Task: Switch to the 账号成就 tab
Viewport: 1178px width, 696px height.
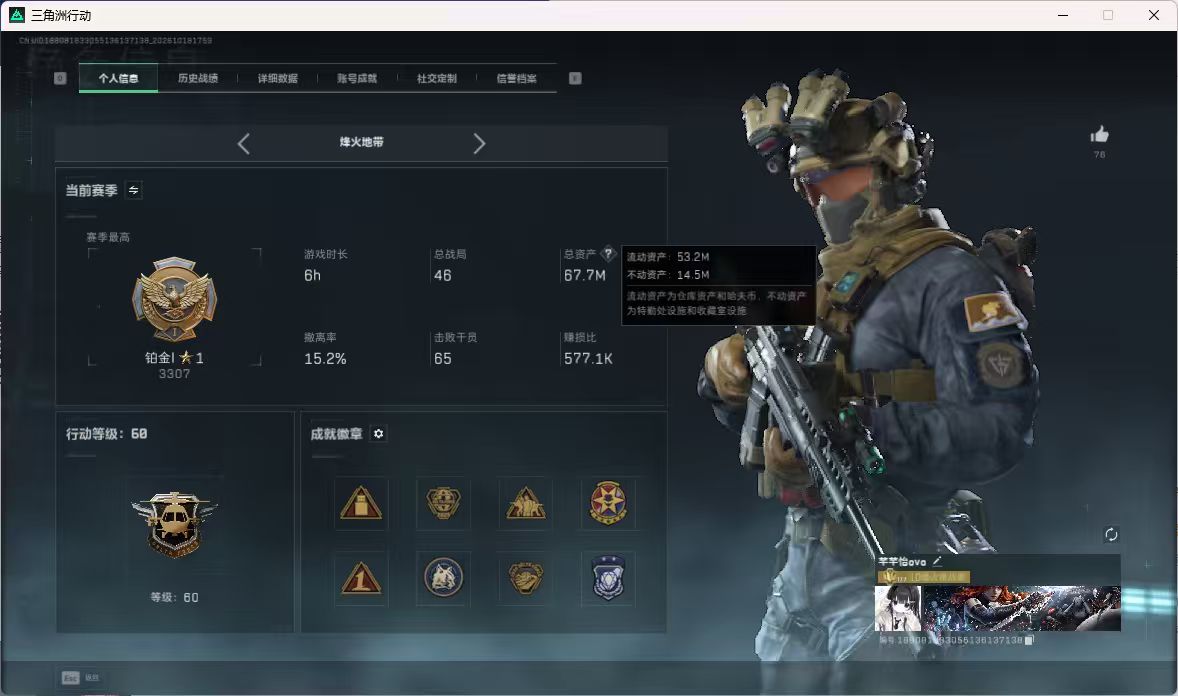Action: coord(357,78)
